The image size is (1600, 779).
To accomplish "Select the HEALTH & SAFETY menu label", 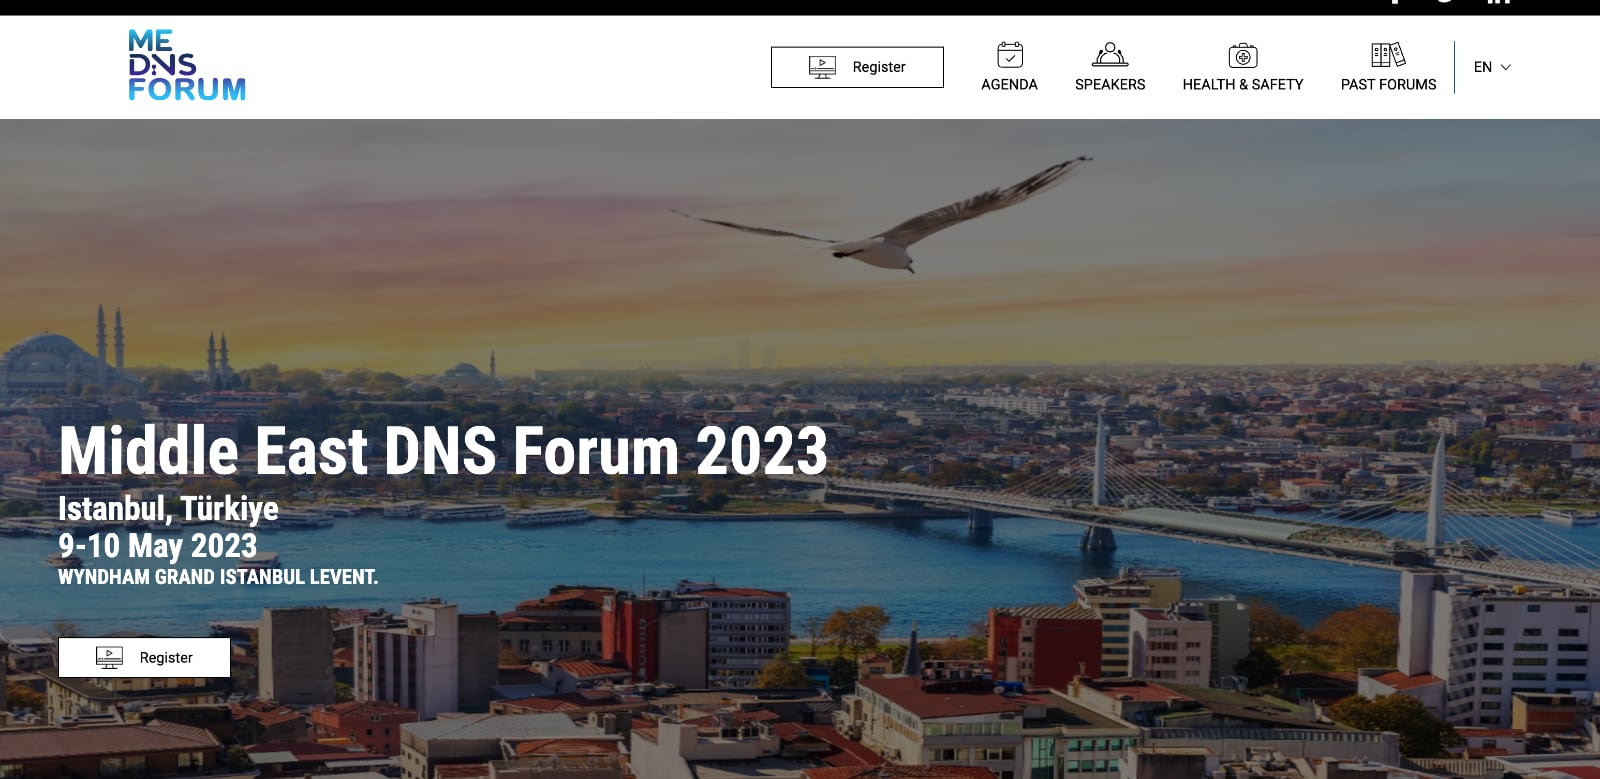I will pos(1243,85).
